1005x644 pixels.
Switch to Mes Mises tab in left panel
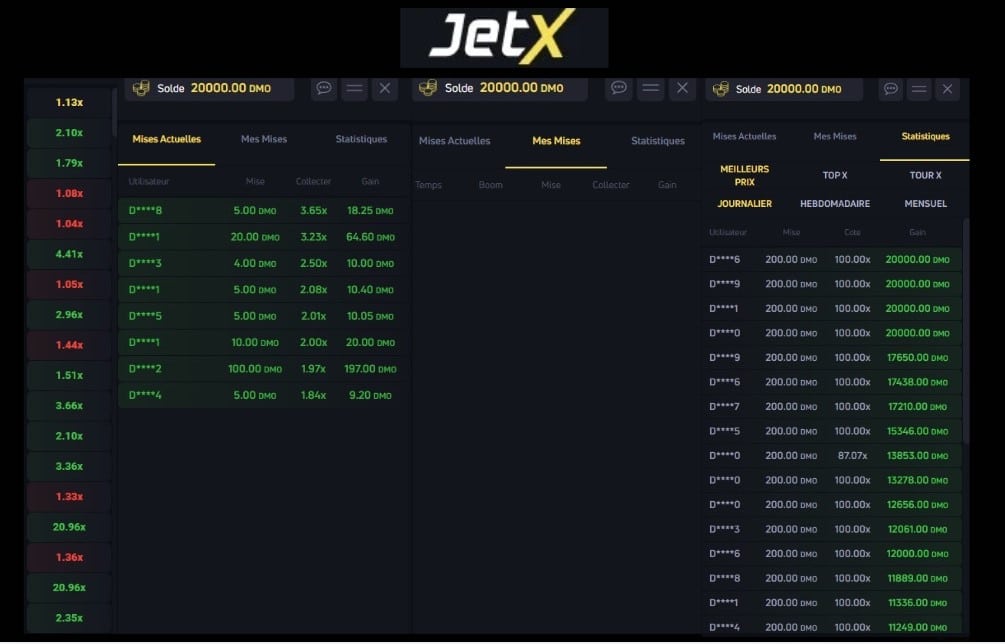(x=264, y=139)
